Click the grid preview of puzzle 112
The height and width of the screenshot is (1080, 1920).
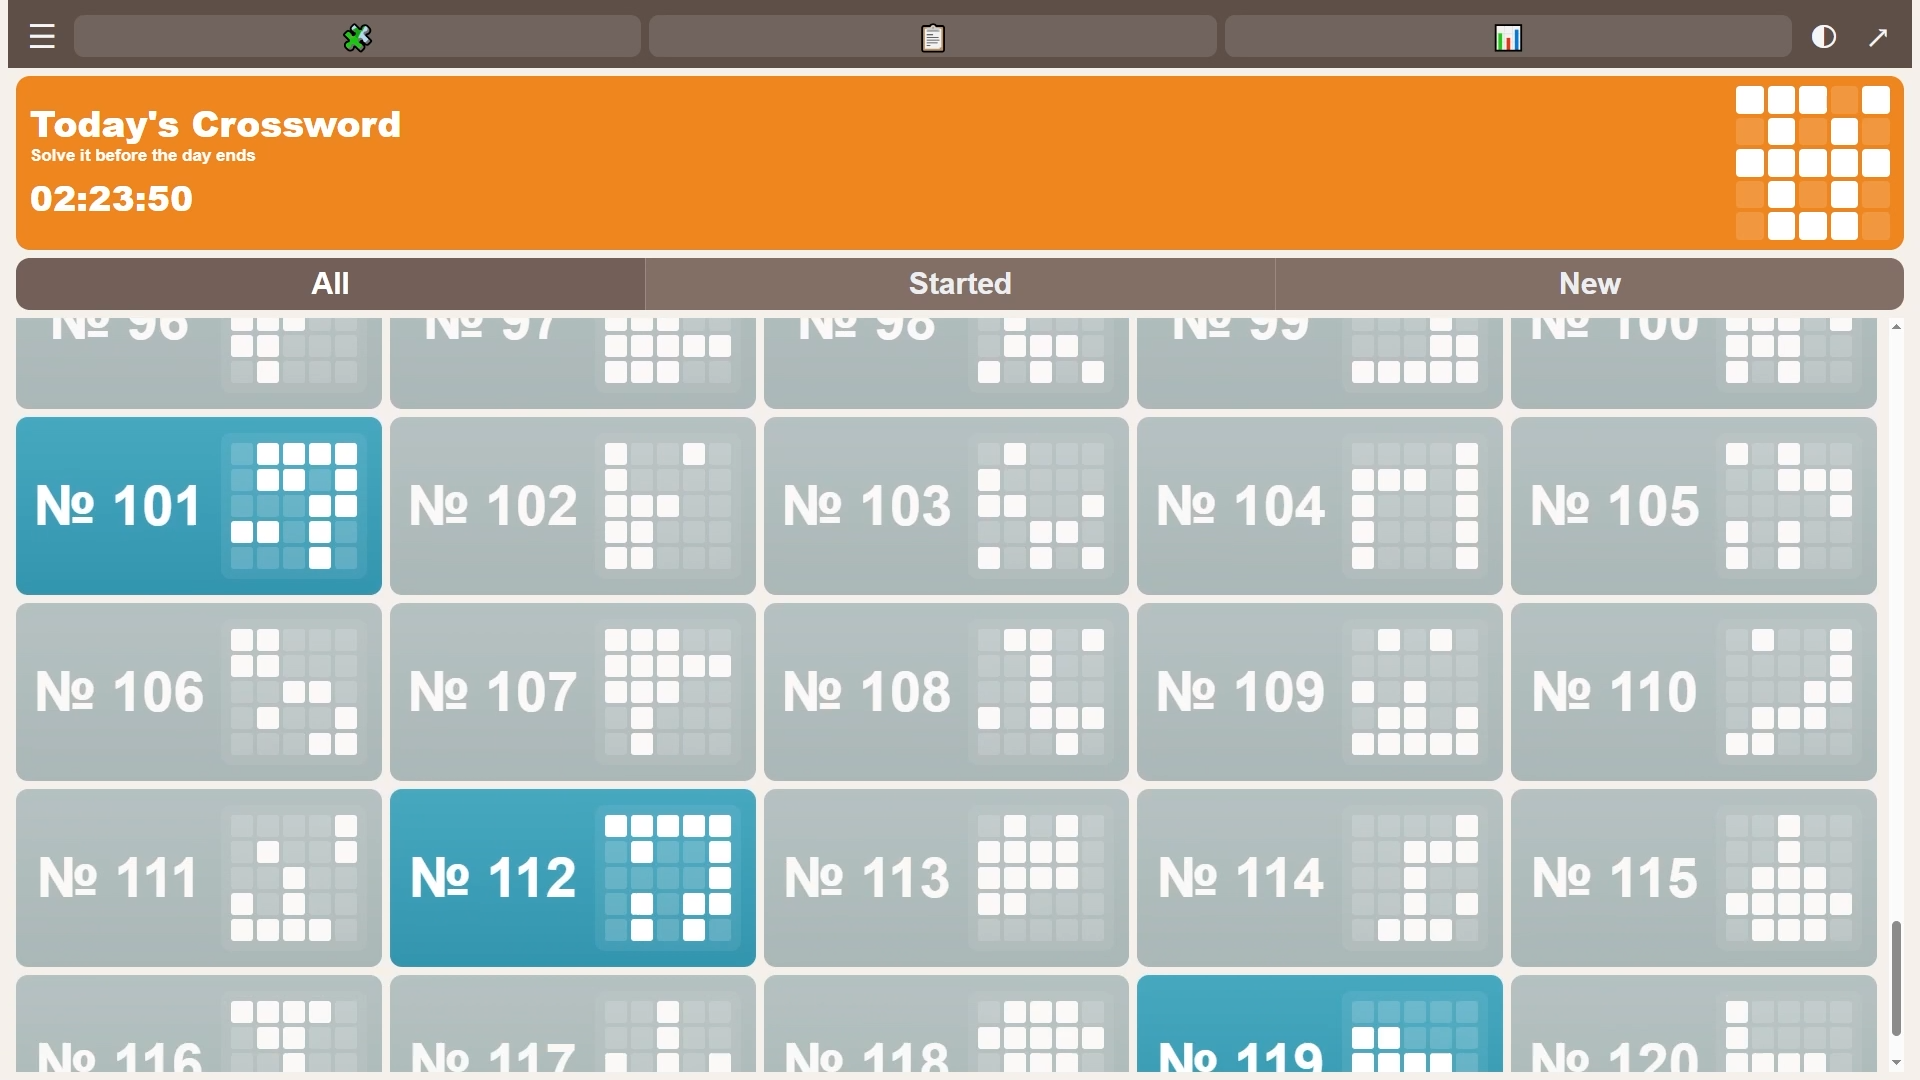[x=667, y=877]
